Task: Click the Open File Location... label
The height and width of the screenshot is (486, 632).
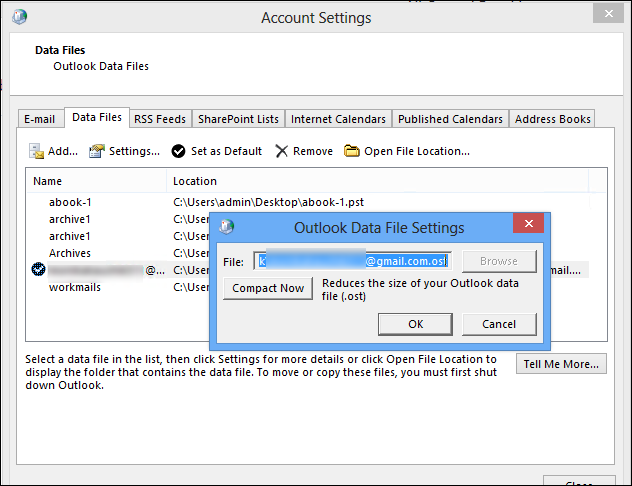Action: [417, 151]
